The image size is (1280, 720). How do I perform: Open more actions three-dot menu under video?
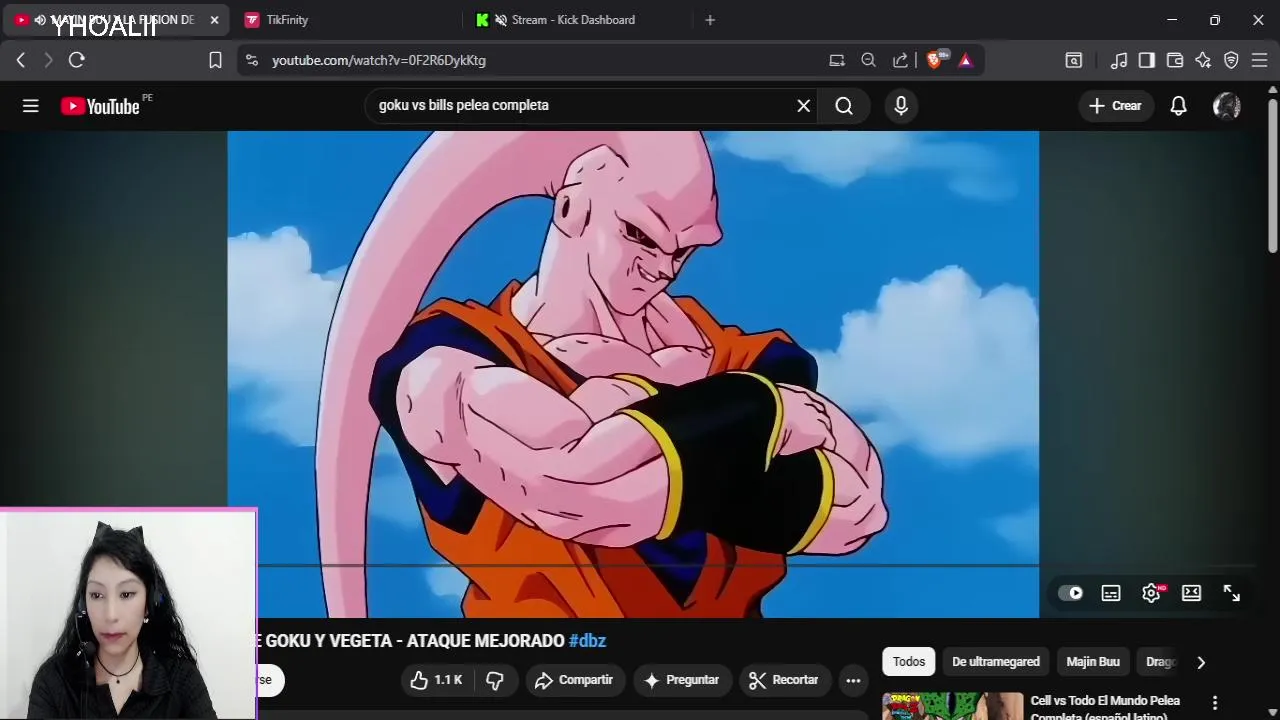[x=853, y=680]
